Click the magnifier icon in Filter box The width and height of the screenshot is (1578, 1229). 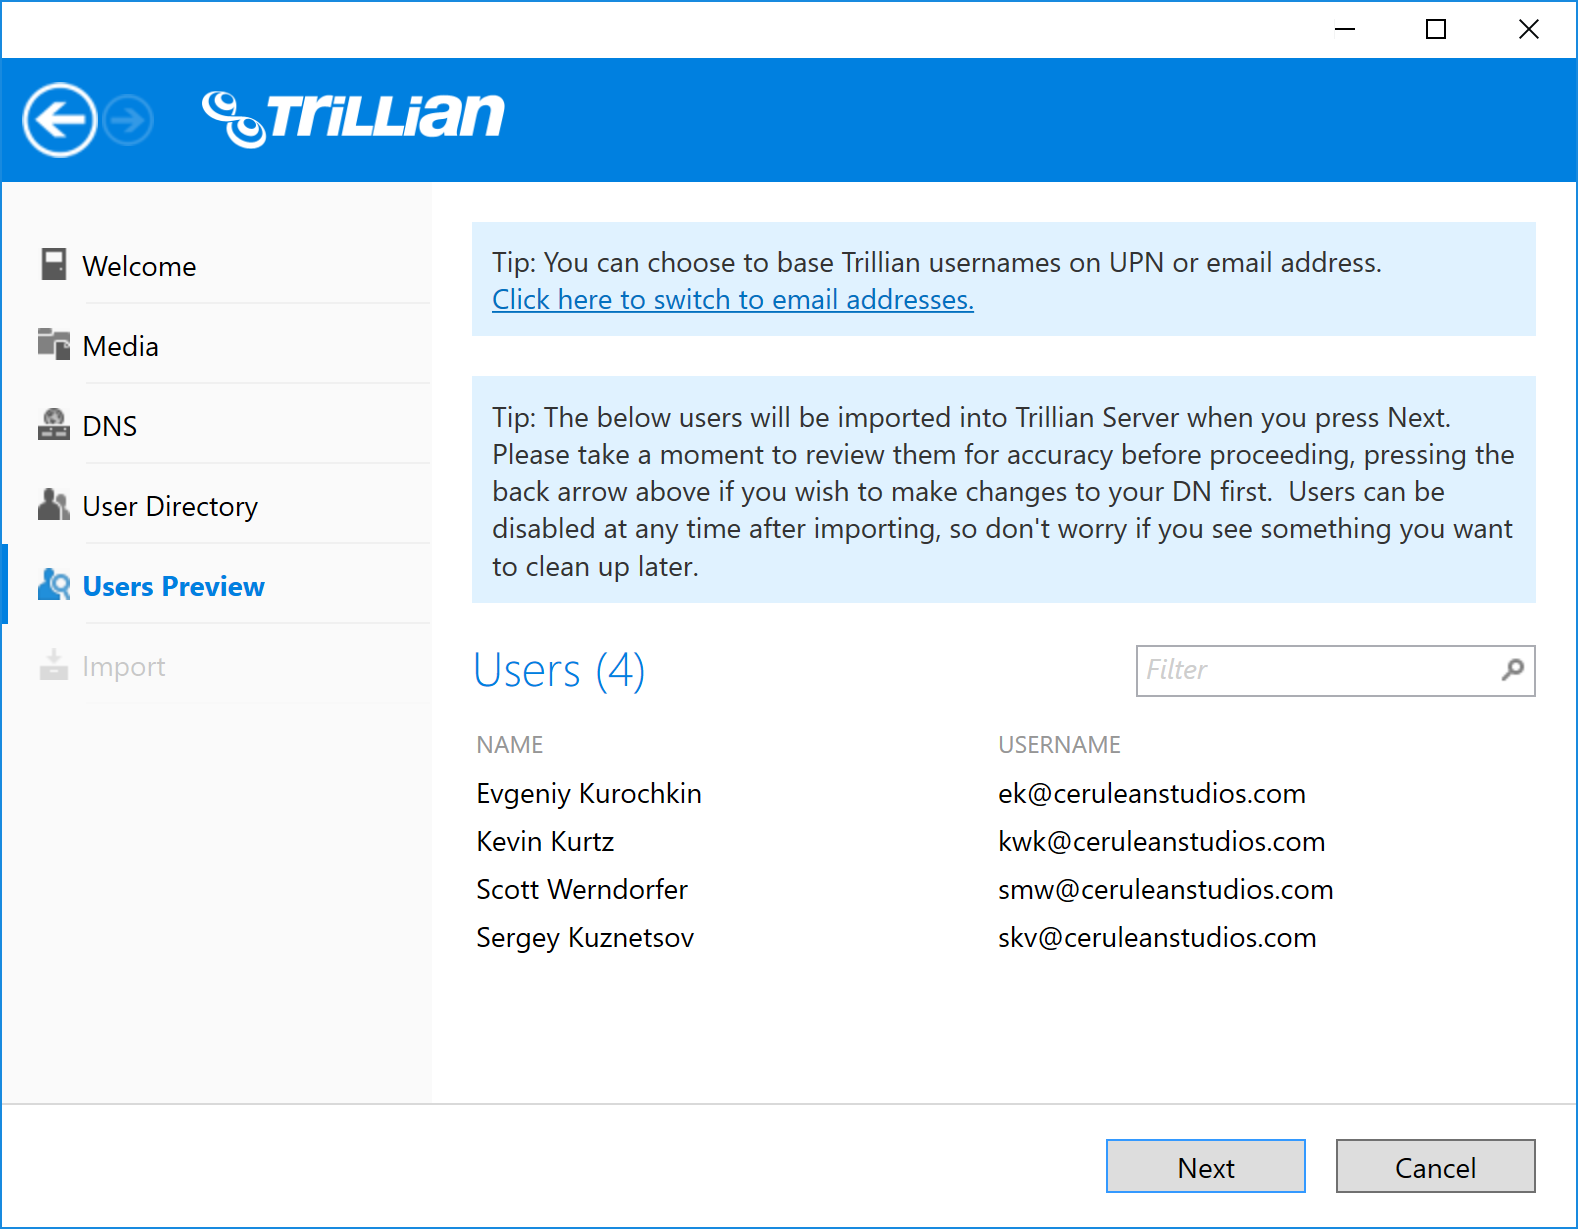coord(1513,669)
